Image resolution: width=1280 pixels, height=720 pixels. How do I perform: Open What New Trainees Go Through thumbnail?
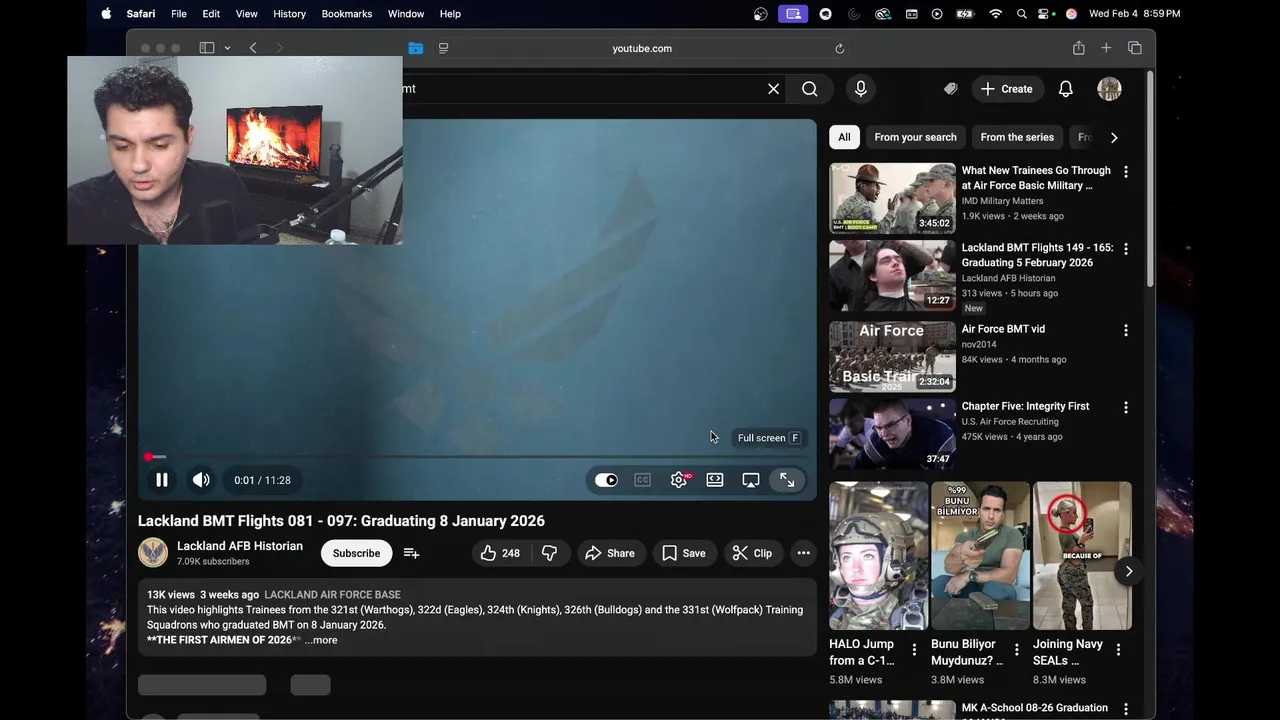(892, 198)
